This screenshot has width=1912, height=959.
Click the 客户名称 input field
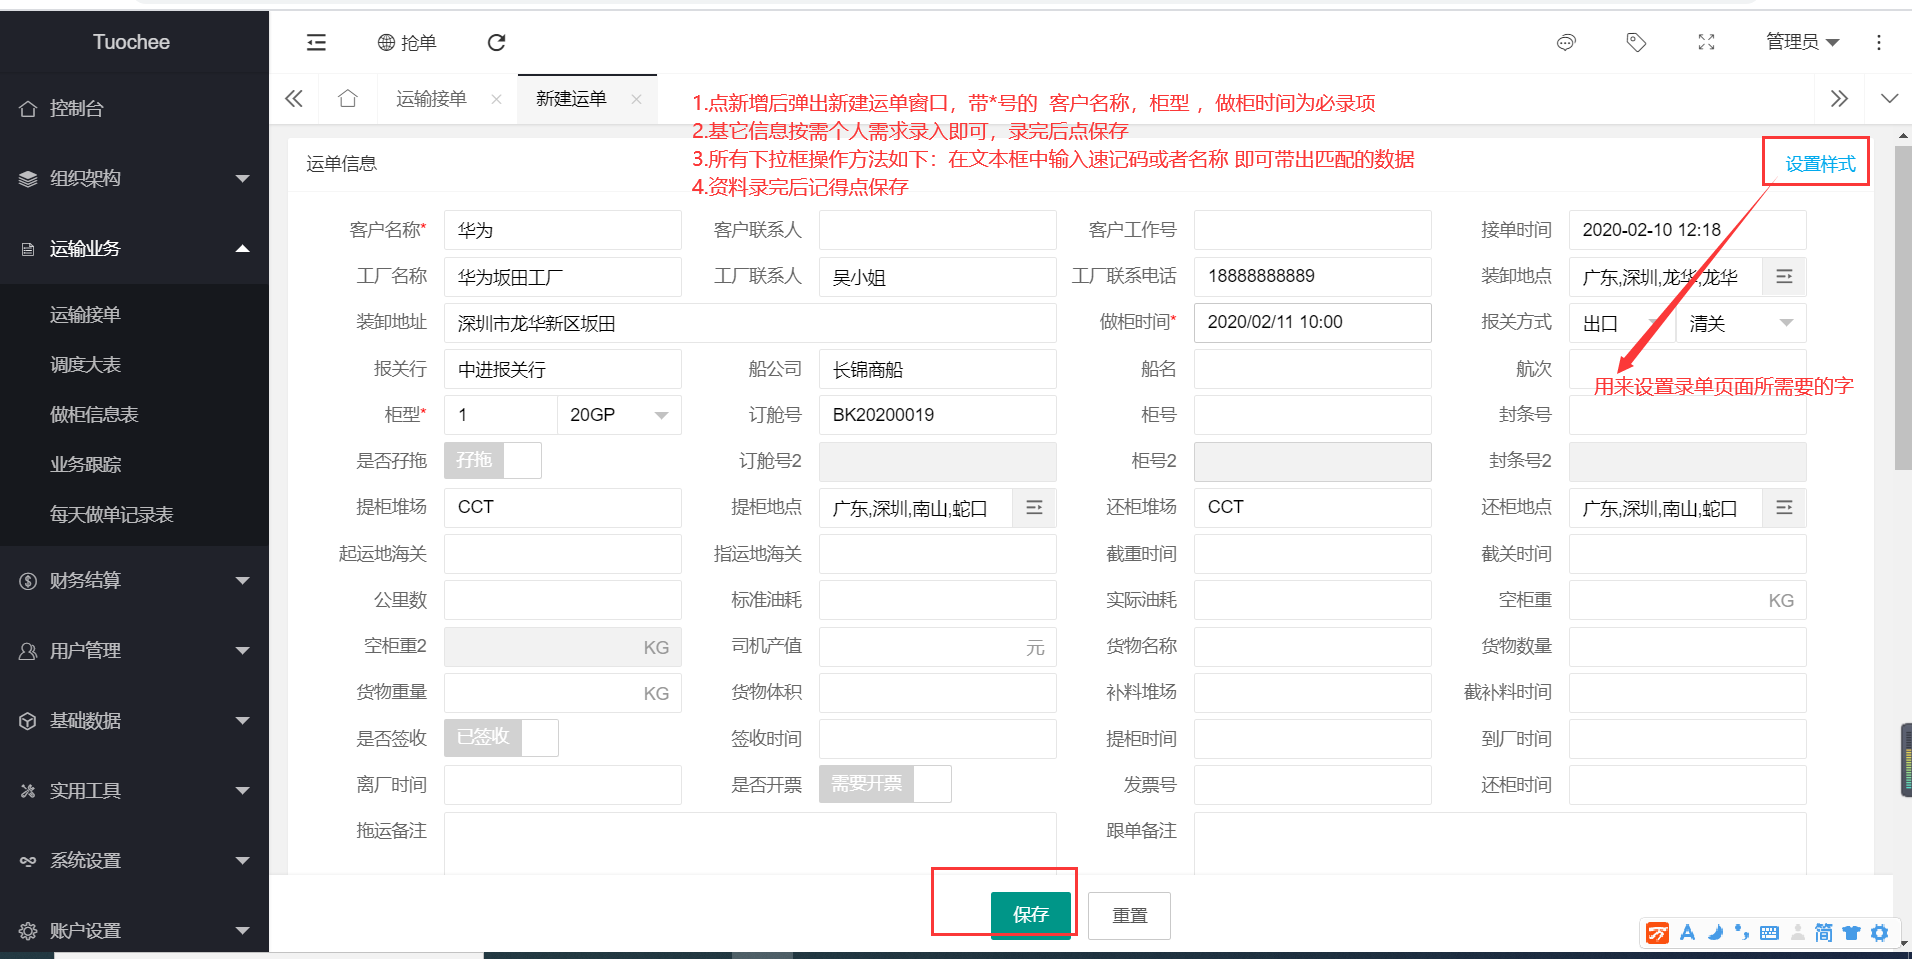pyautogui.click(x=563, y=230)
